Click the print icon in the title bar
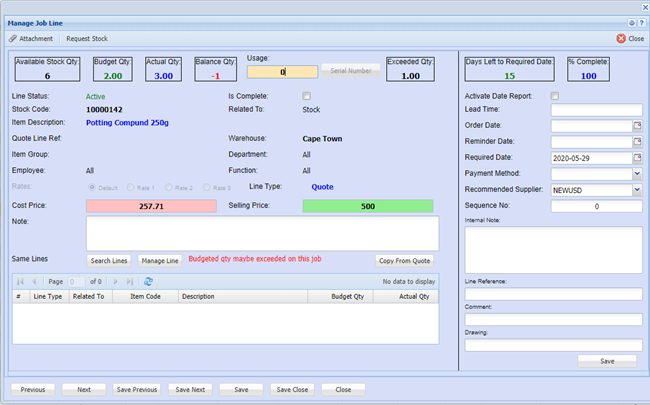Screen dimensions: 650x405 (x=630, y=22)
